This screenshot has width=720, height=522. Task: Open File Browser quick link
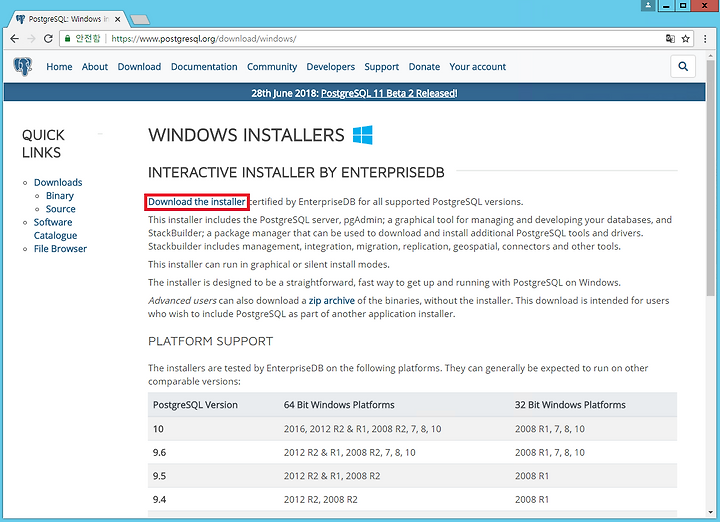coord(60,249)
